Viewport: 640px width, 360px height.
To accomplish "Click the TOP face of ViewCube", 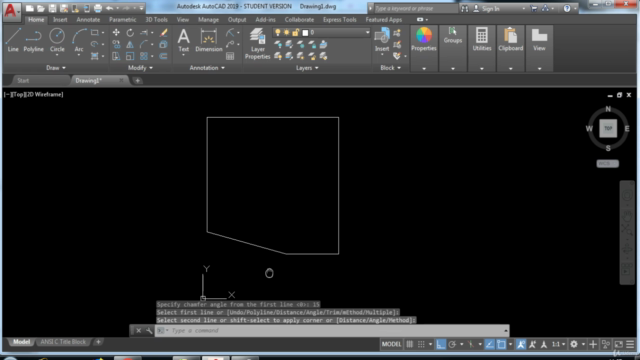I will click(608, 128).
